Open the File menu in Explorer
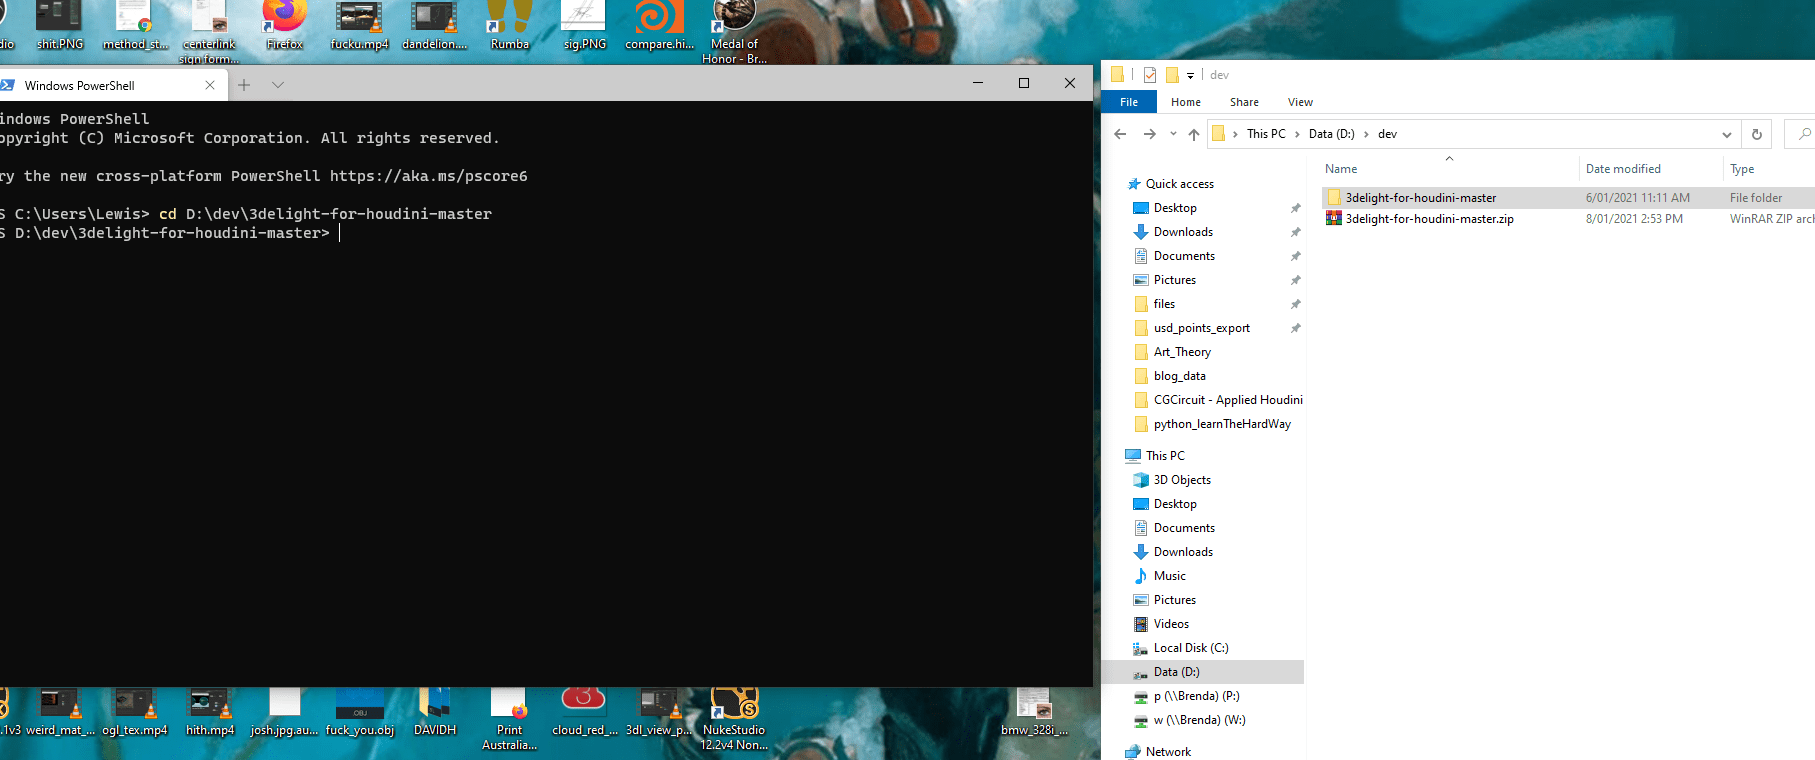 point(1129,102)
